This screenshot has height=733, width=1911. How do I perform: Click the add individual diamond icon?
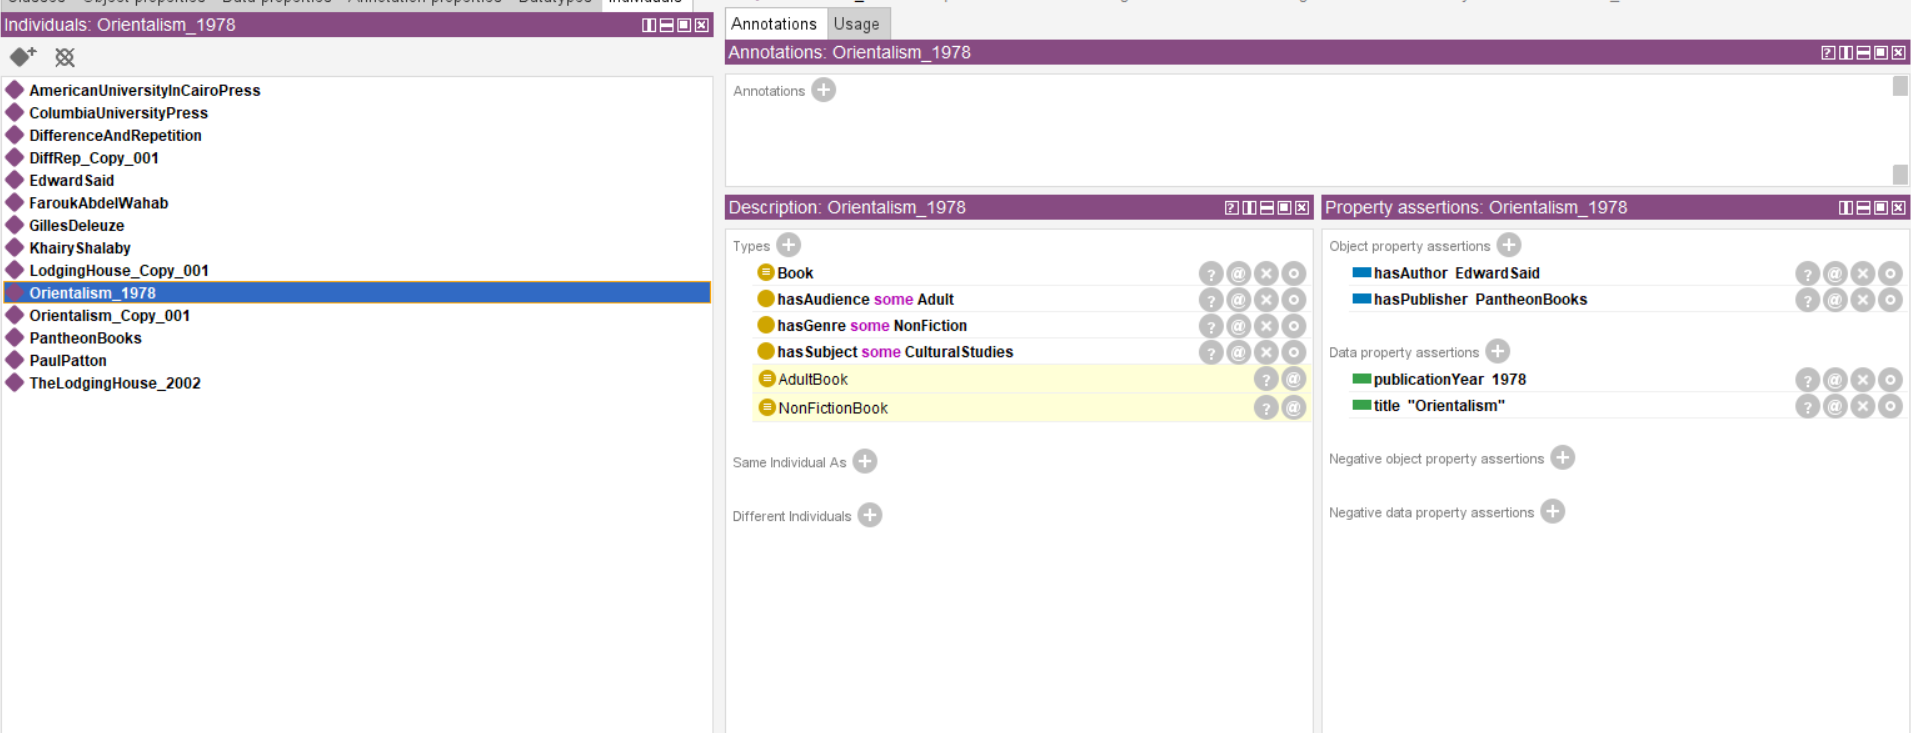click(x=22, y=57)
